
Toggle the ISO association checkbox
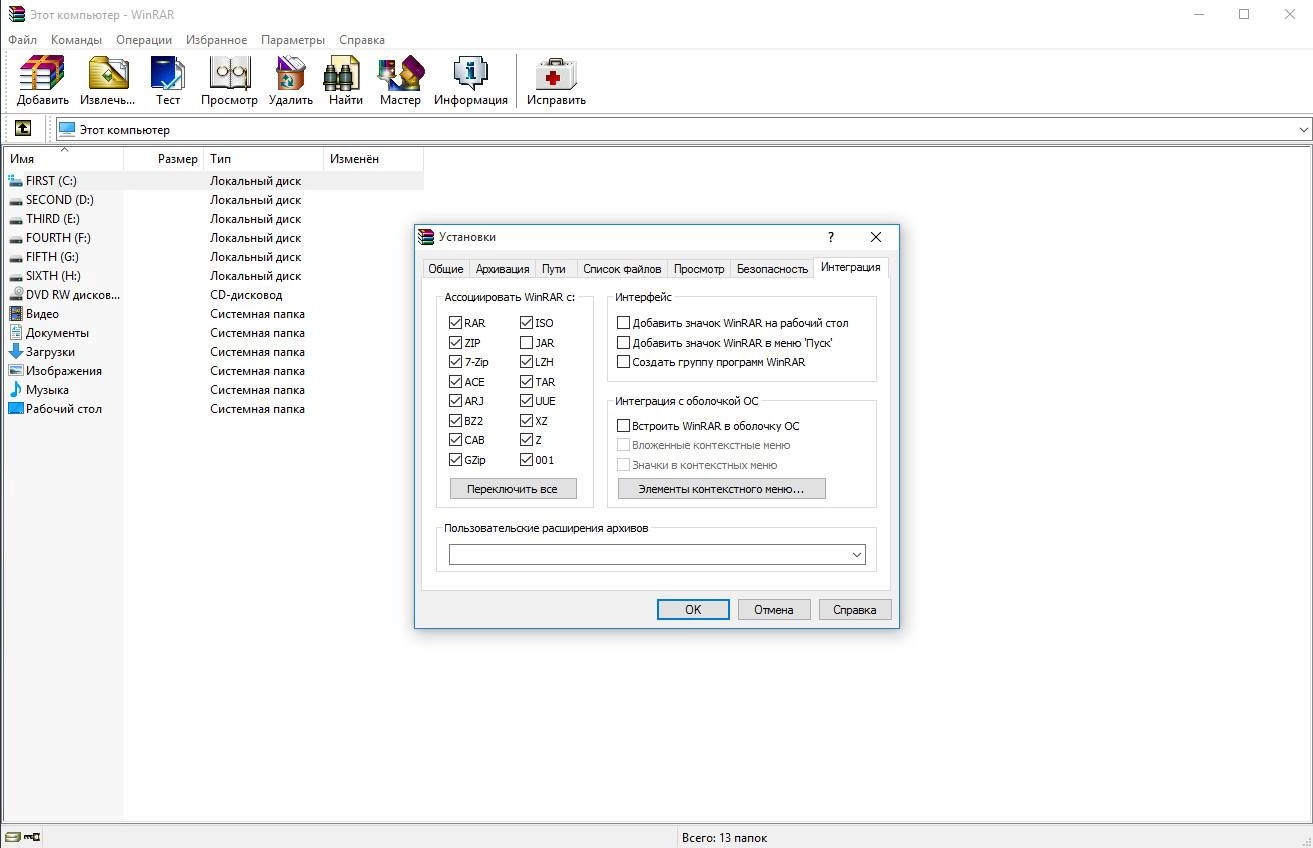pyautogui.click(x=526, y=323)
